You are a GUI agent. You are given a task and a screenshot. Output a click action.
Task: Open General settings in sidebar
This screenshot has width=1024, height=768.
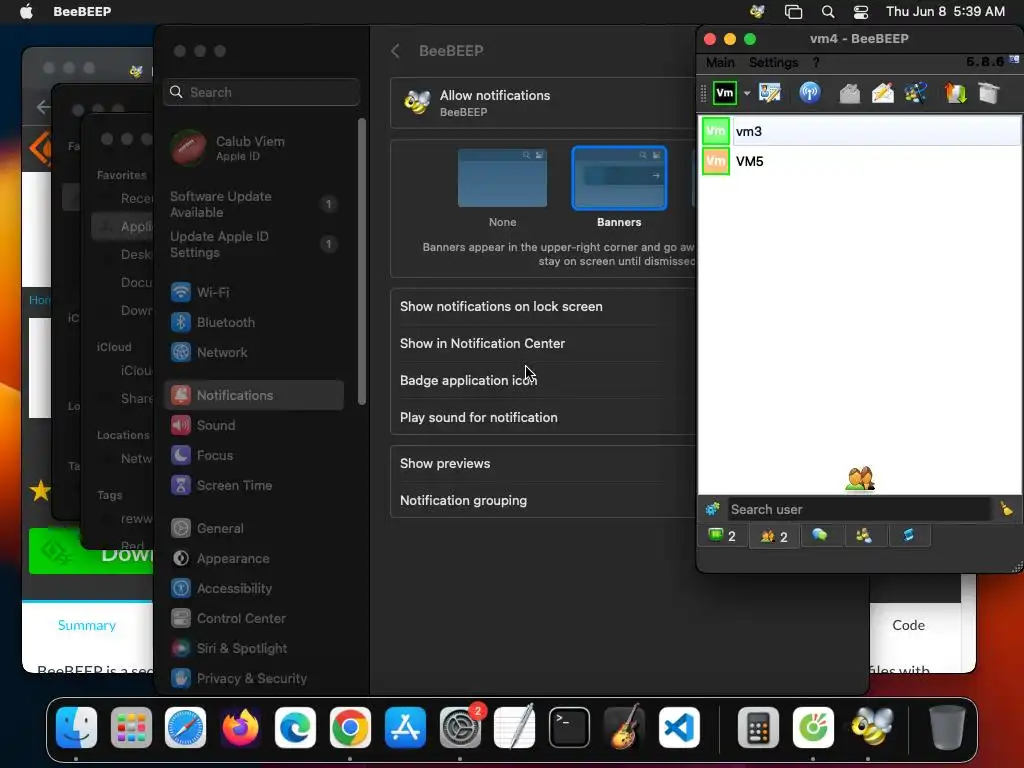[253, 528]
